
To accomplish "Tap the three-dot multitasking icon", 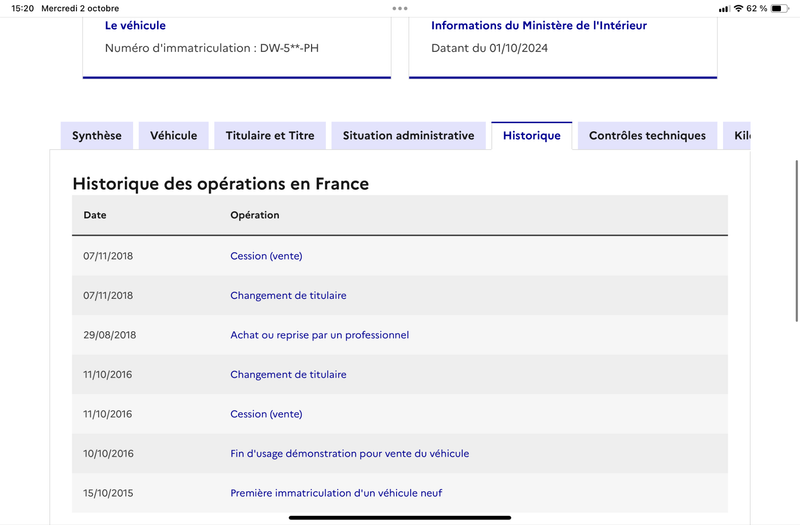I will click(400, 8).
